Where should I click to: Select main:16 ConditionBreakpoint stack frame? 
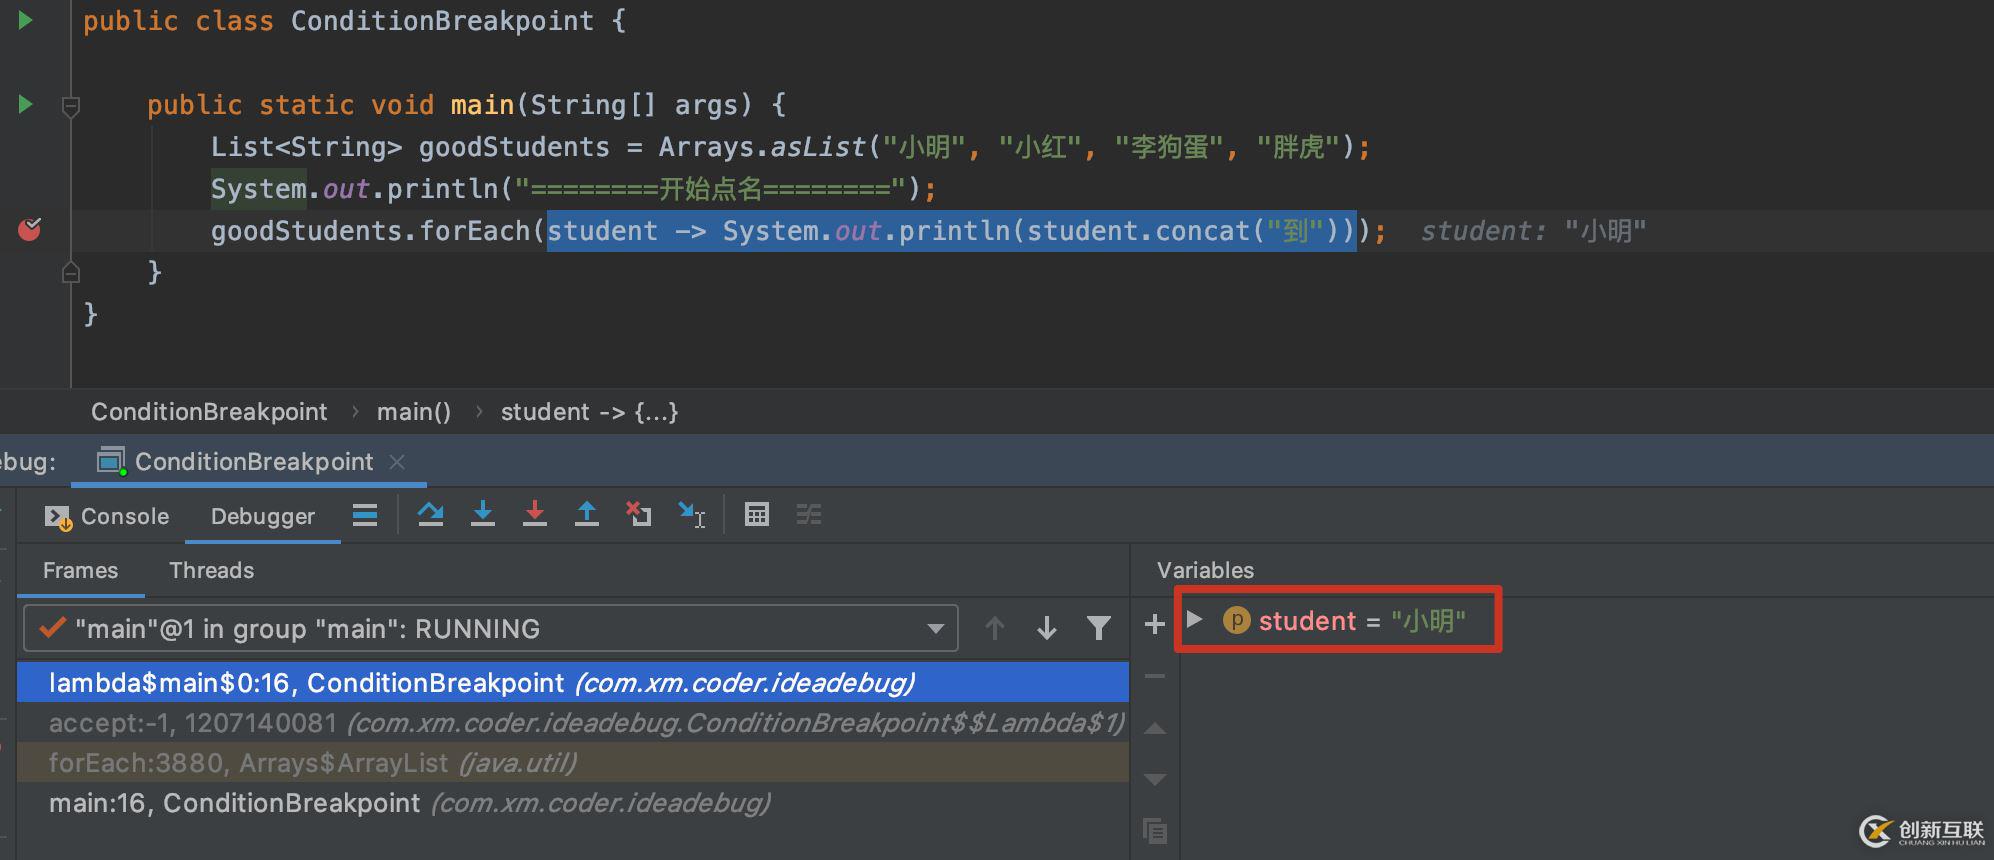573,803
